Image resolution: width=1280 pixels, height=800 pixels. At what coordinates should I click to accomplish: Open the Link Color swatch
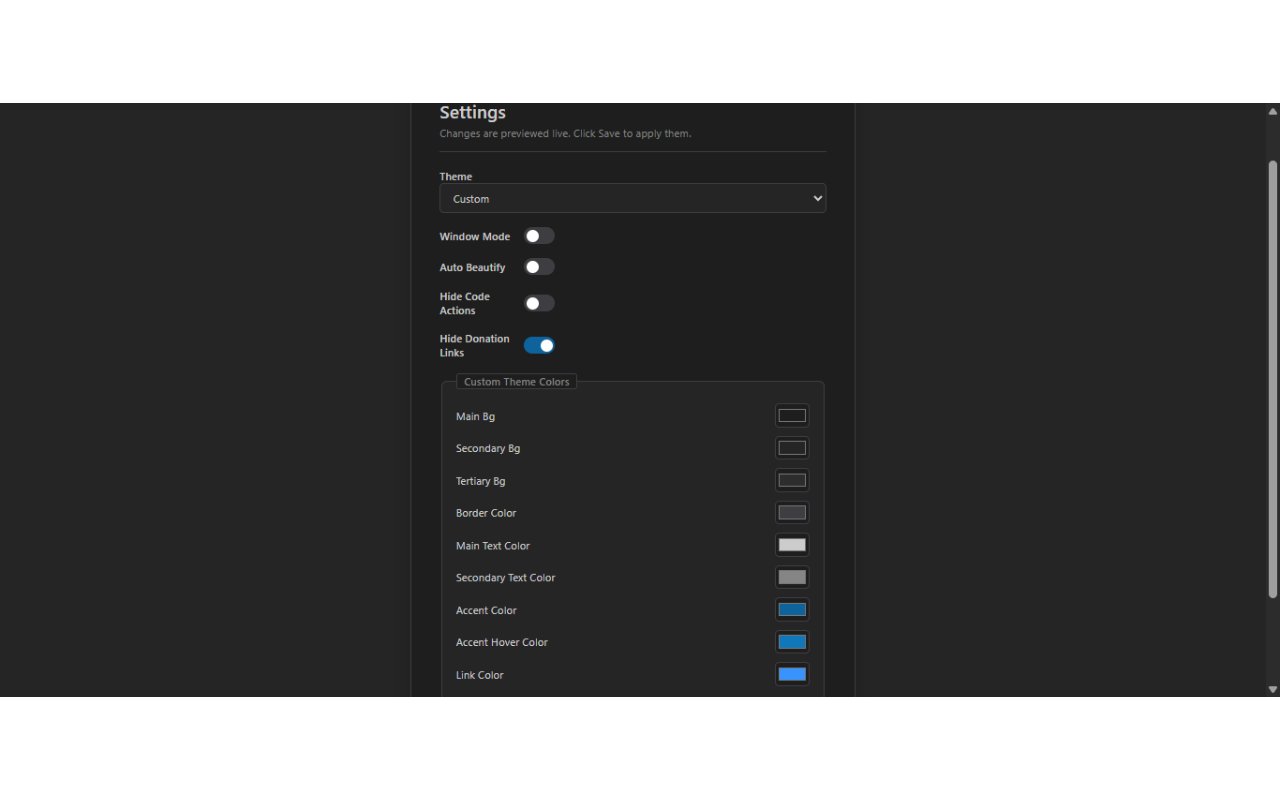pos(792,674)
